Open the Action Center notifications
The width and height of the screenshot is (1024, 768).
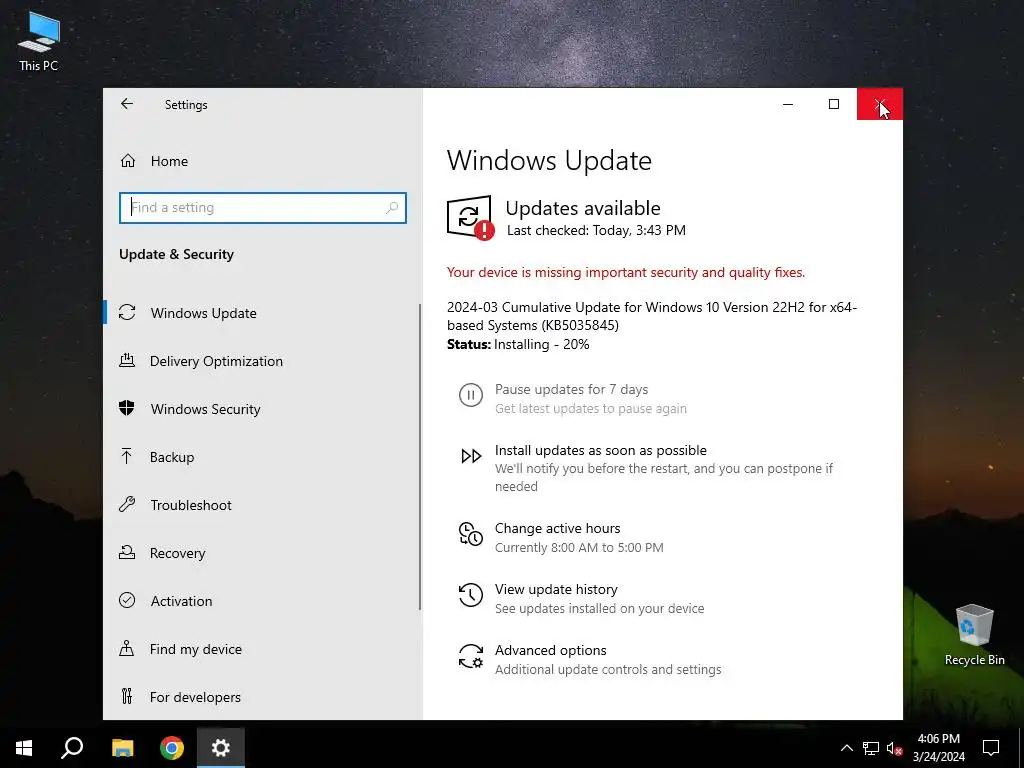click(991, 748)
